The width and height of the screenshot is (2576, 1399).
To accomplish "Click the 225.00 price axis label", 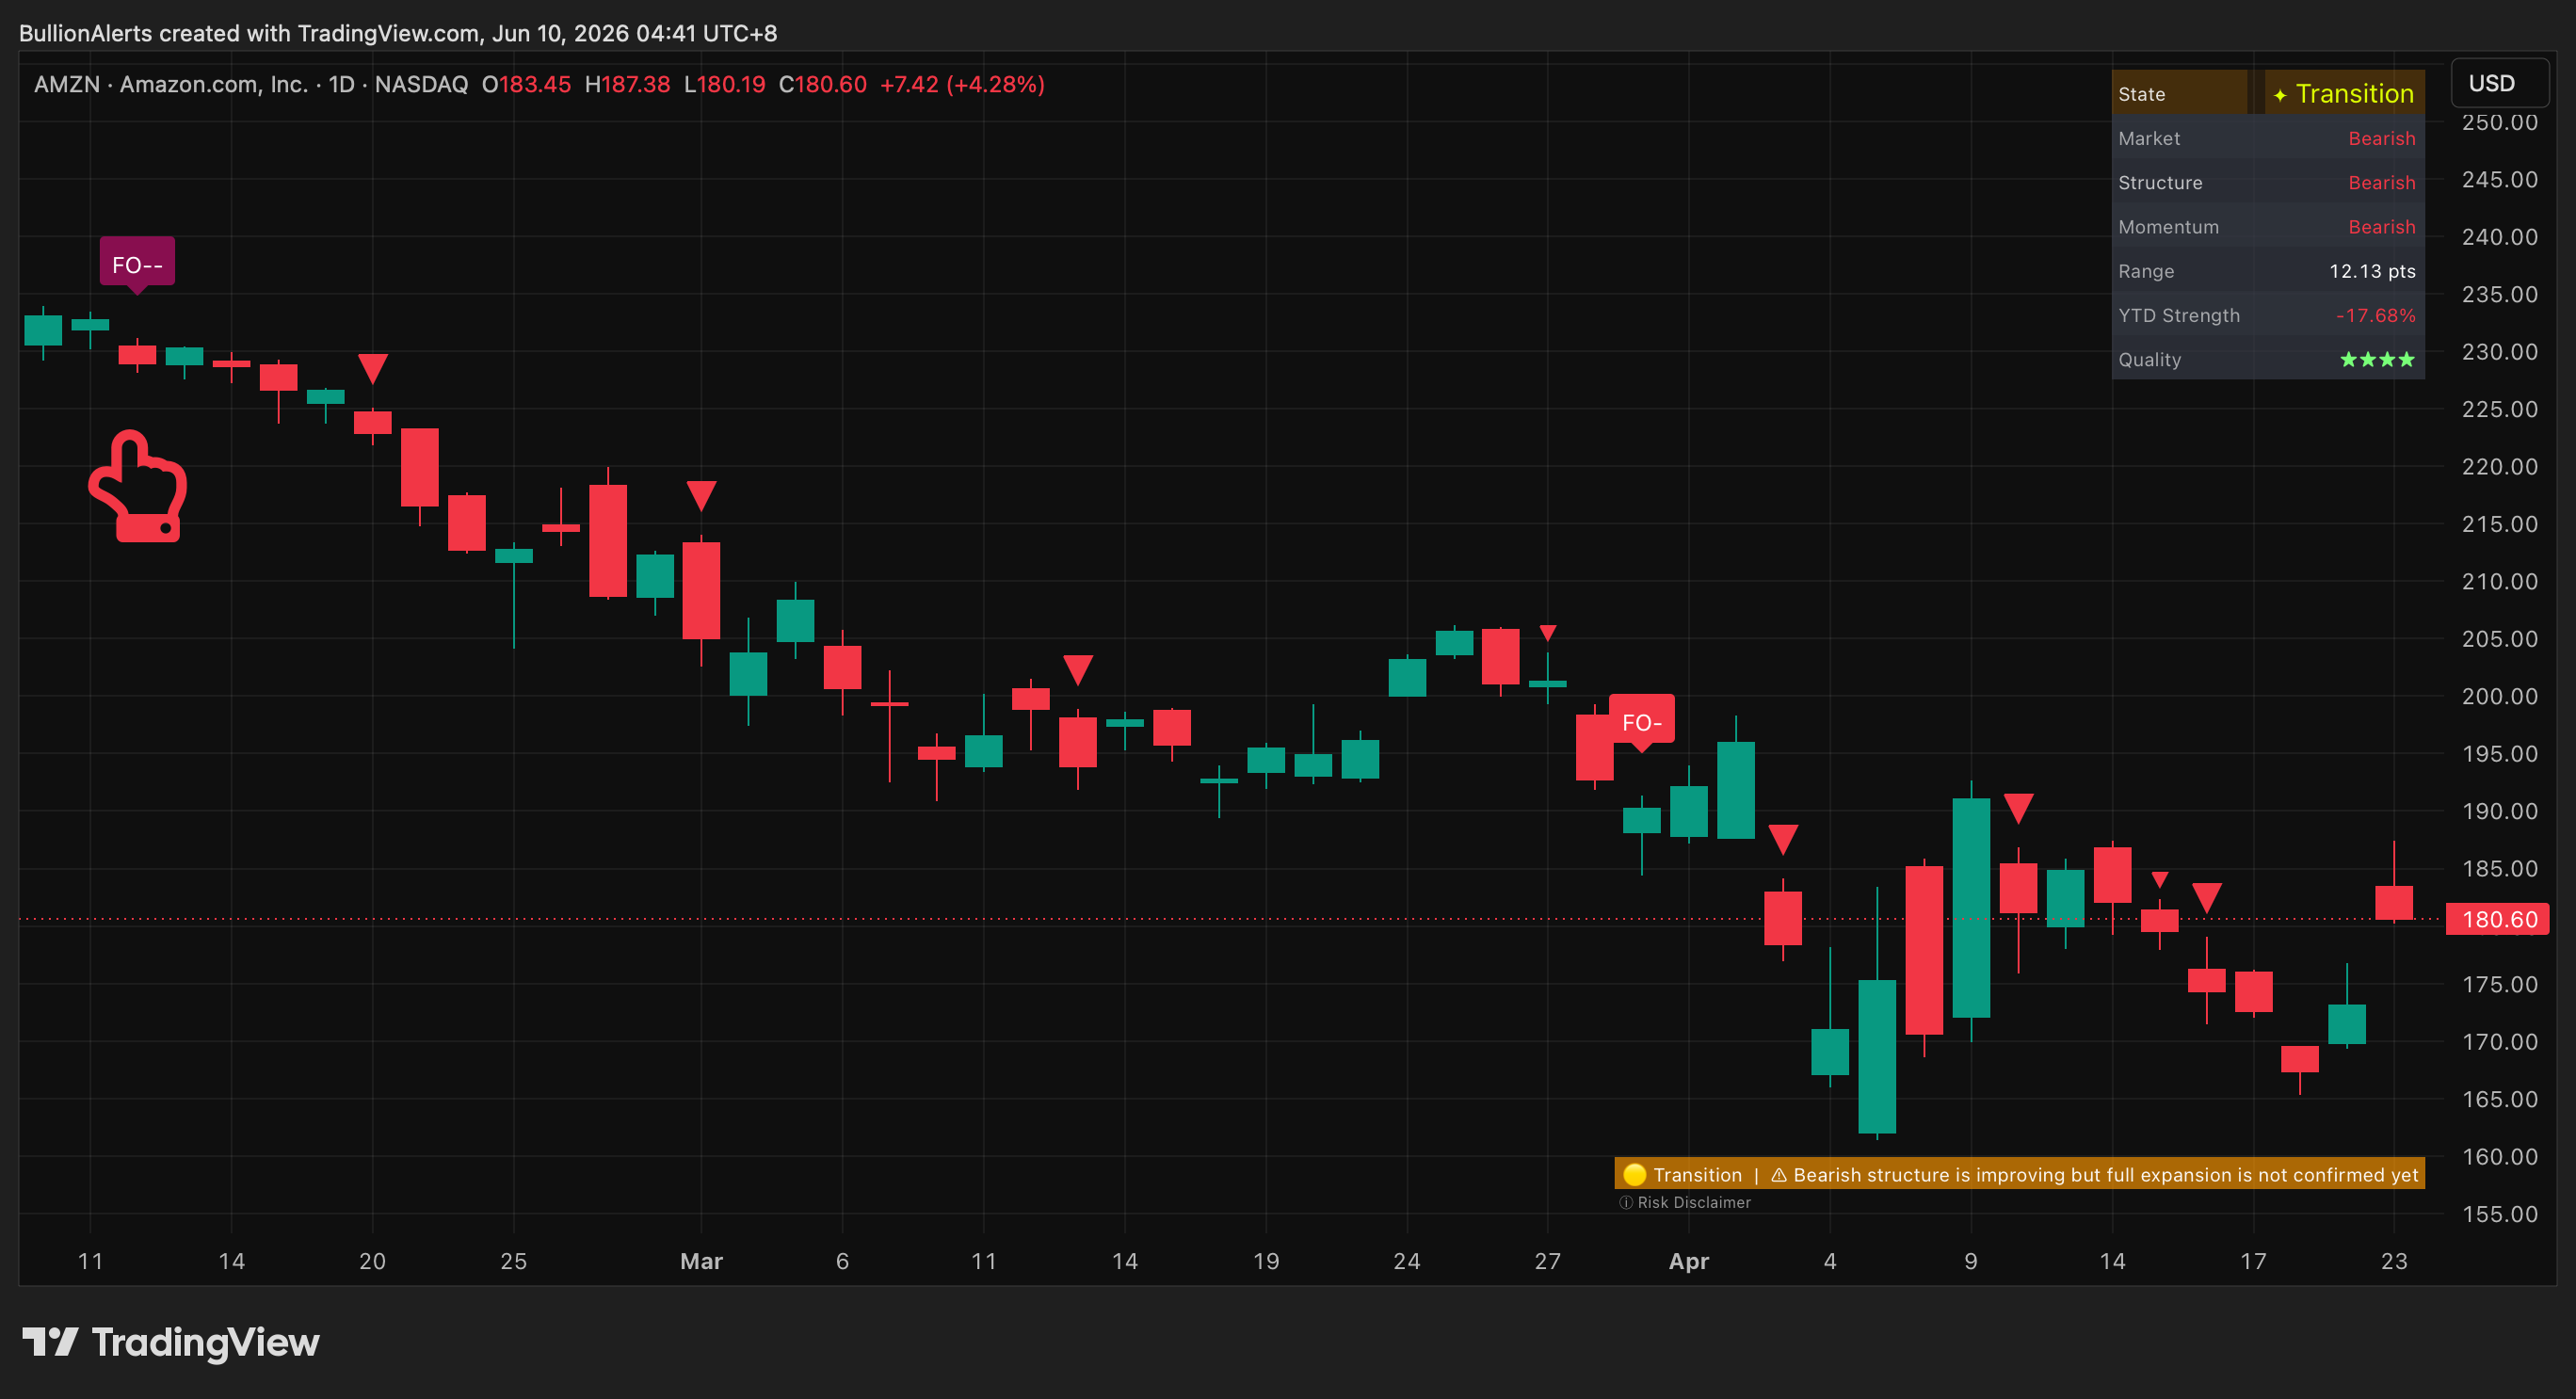I will 2499,409.
